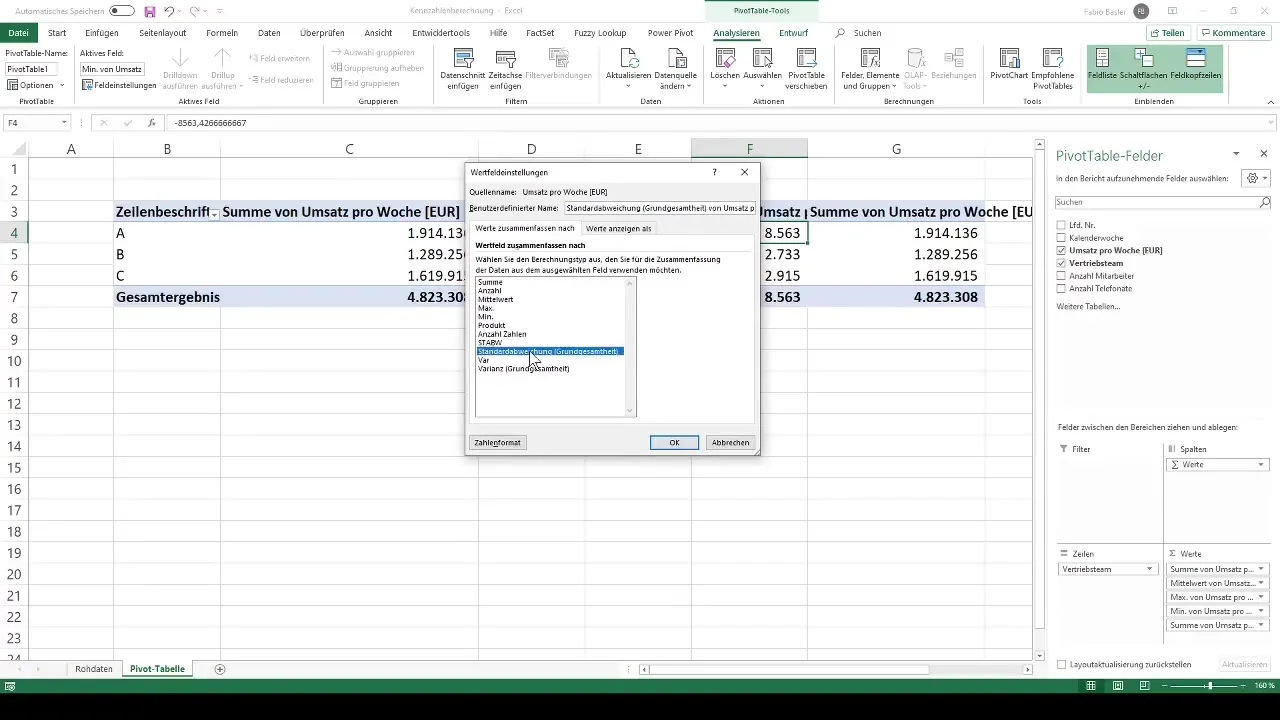Uncheck Umsatz pro Woche [EUR] checkbox
Screen dimensions: 1280x720
[x=1062, y=250]
